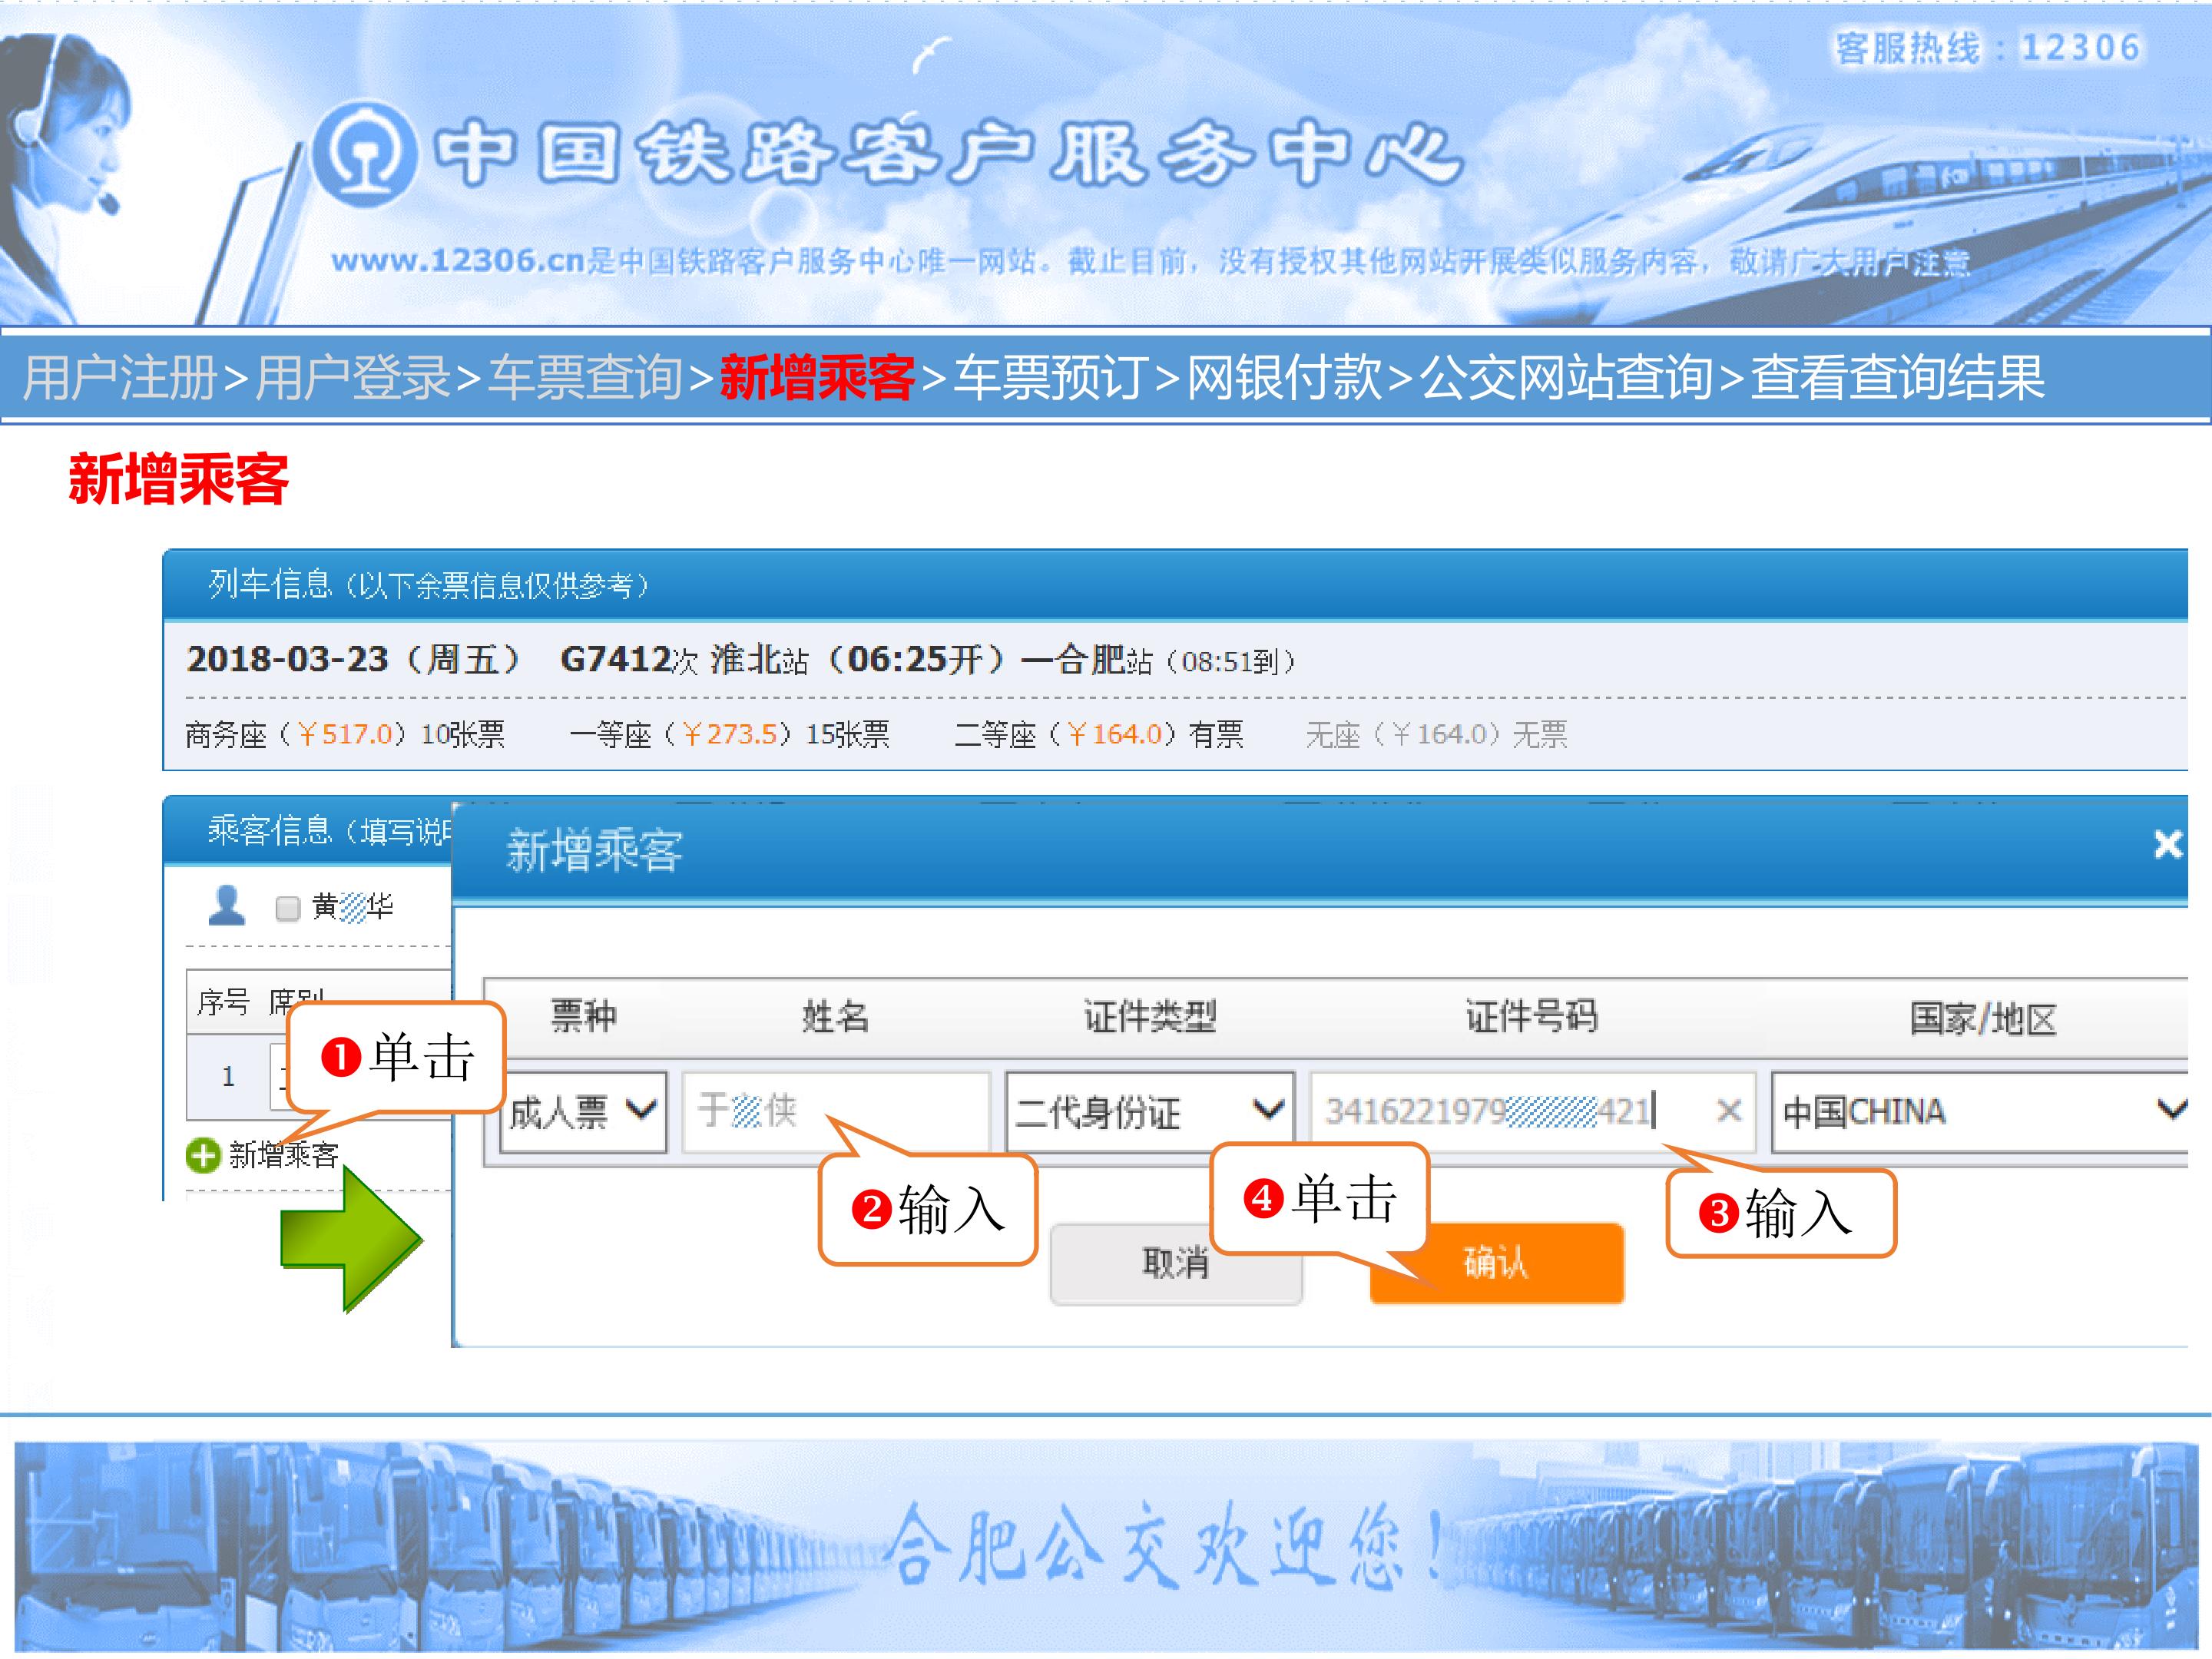The height and width of the screenshot is (1659, 2212).
Task: Select 车票预订 in the step navigation
Action: [1049, 378]
